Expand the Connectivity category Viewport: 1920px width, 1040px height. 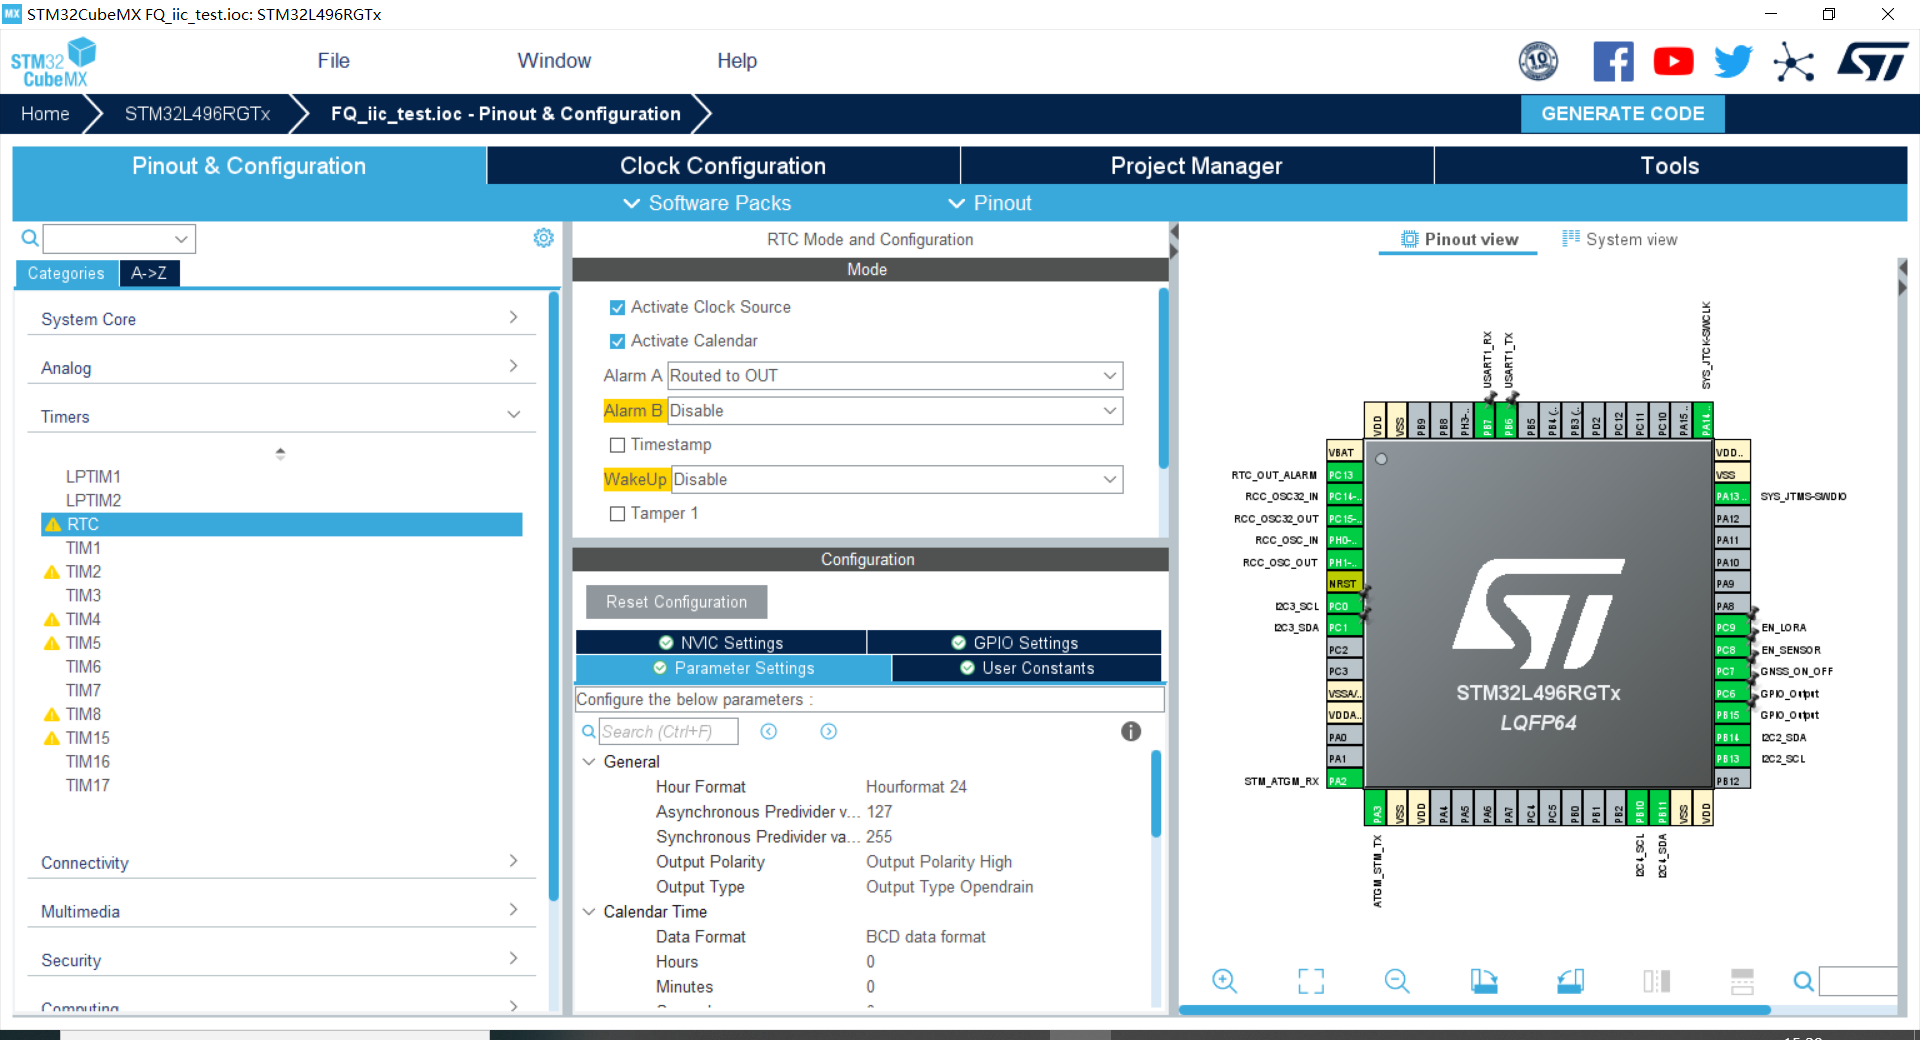(280, 863)
